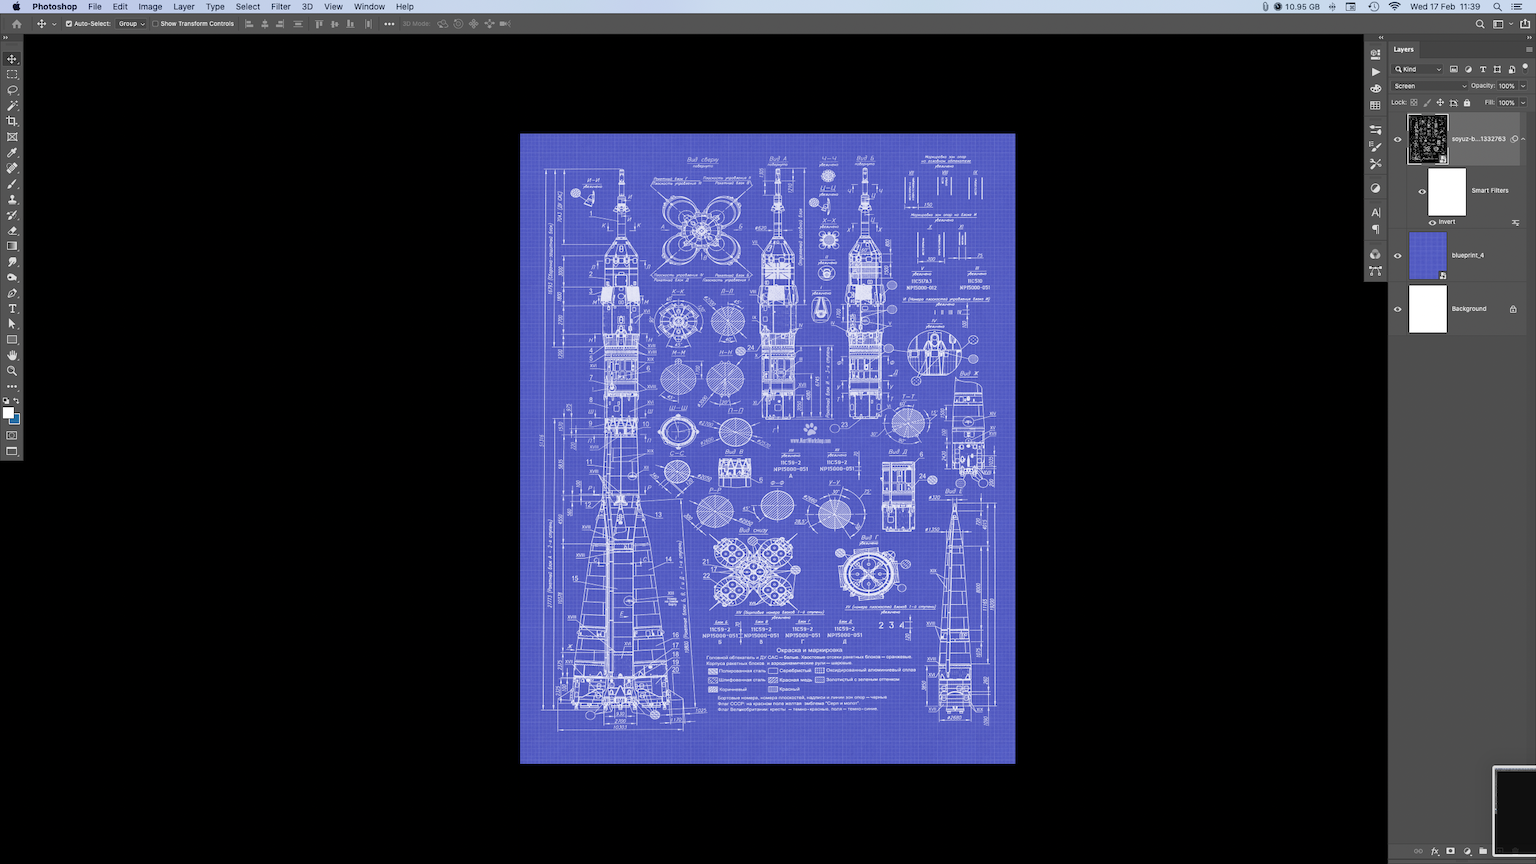Open the Filter menu
1536x864 pixels.
[281, 6]
